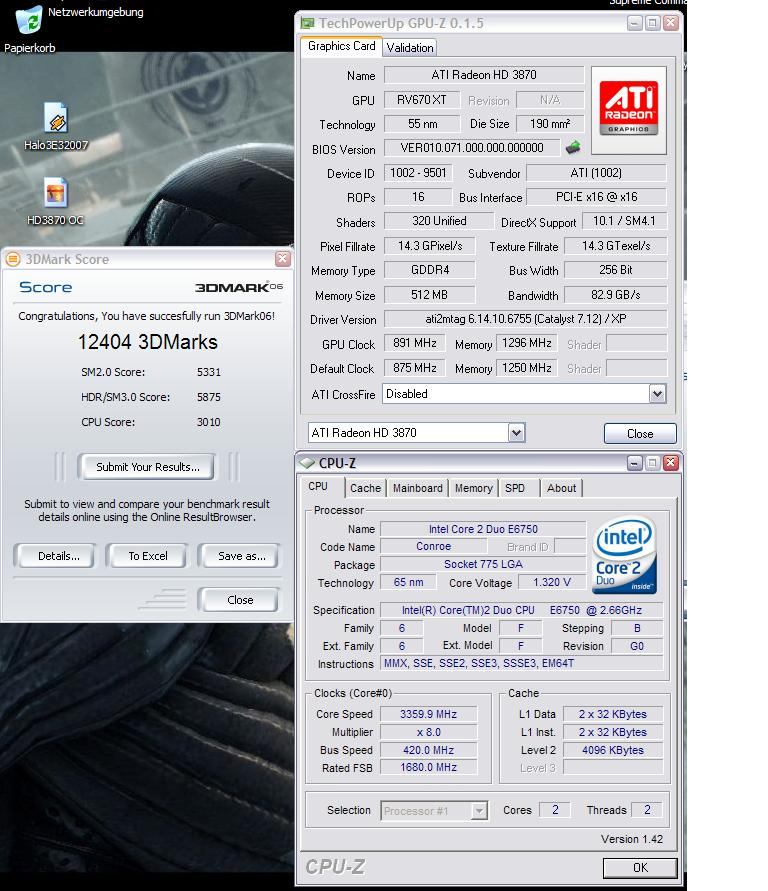The height and width of the screenshot is (891, 768).
Task: Open the Papierkorb recycle bin icon
Action: click(x=29, y=20)
